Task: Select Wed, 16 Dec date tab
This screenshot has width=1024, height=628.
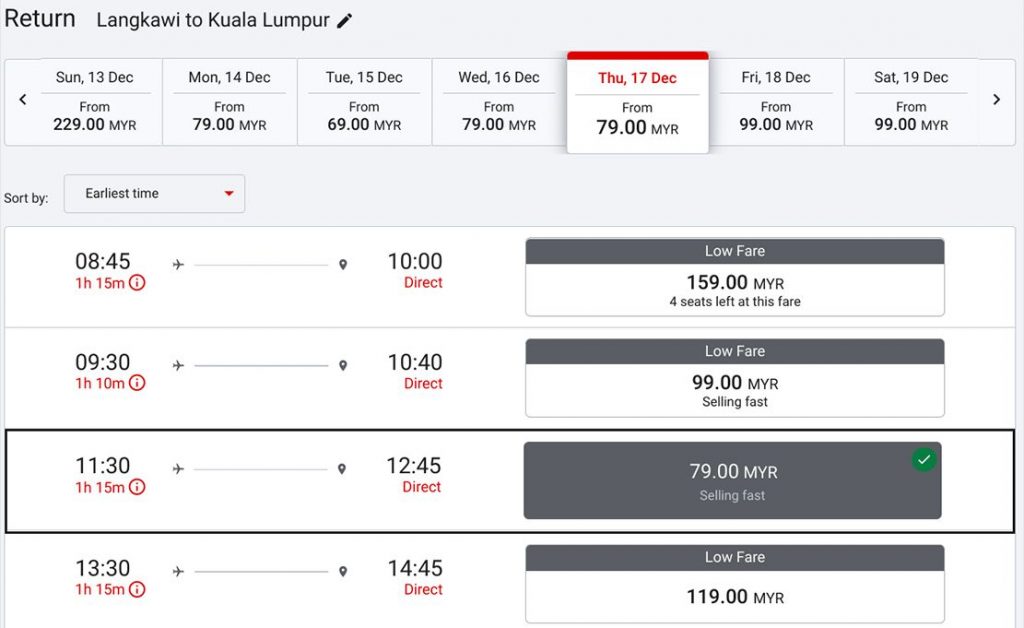Action: [499, 102]
